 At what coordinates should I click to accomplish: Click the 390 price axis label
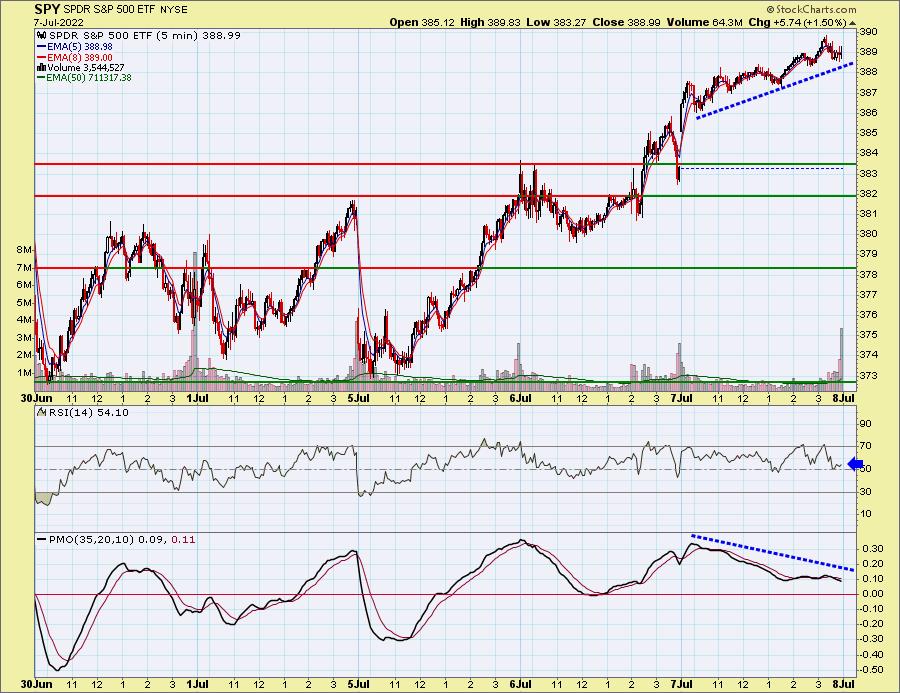point(868,32)
